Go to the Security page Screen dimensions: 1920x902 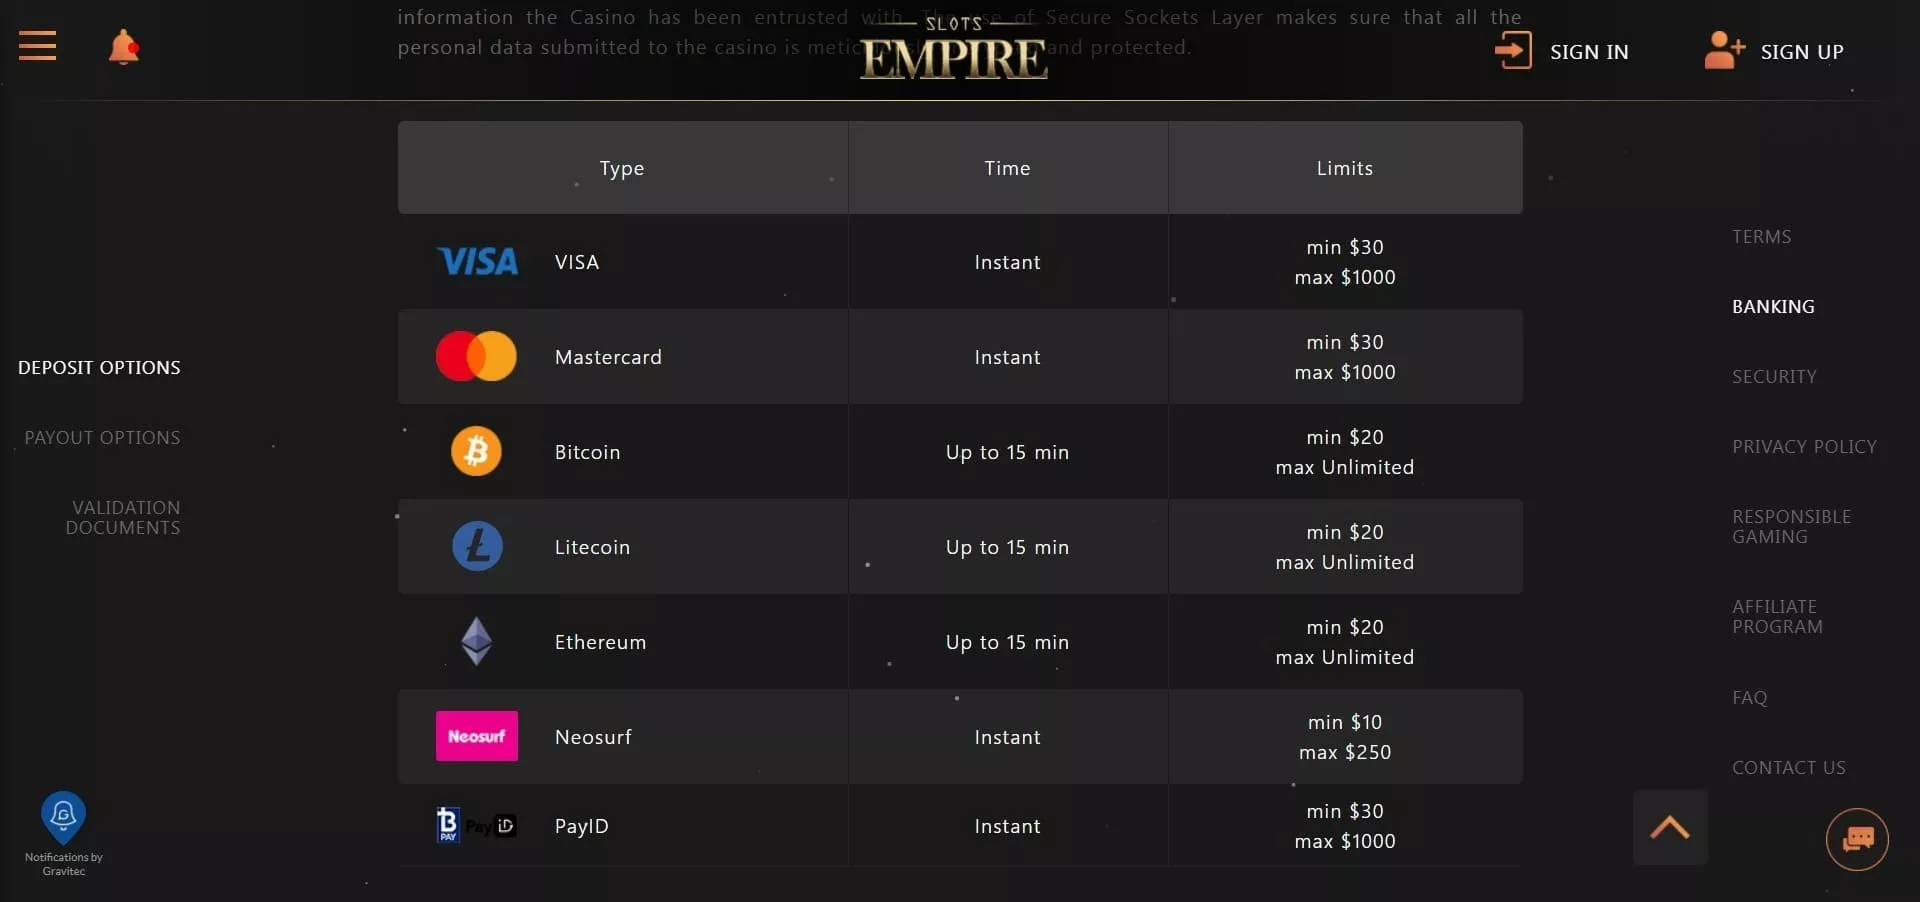(x=1774, y=377)
